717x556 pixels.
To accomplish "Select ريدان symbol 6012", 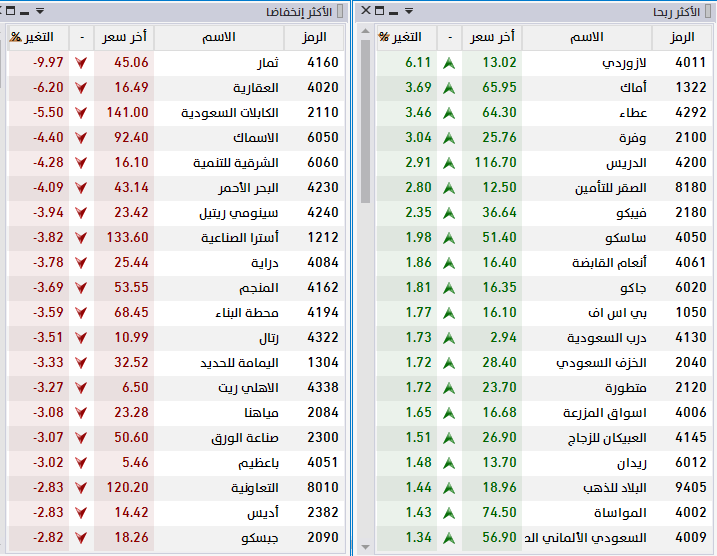I will pos(691,463).
